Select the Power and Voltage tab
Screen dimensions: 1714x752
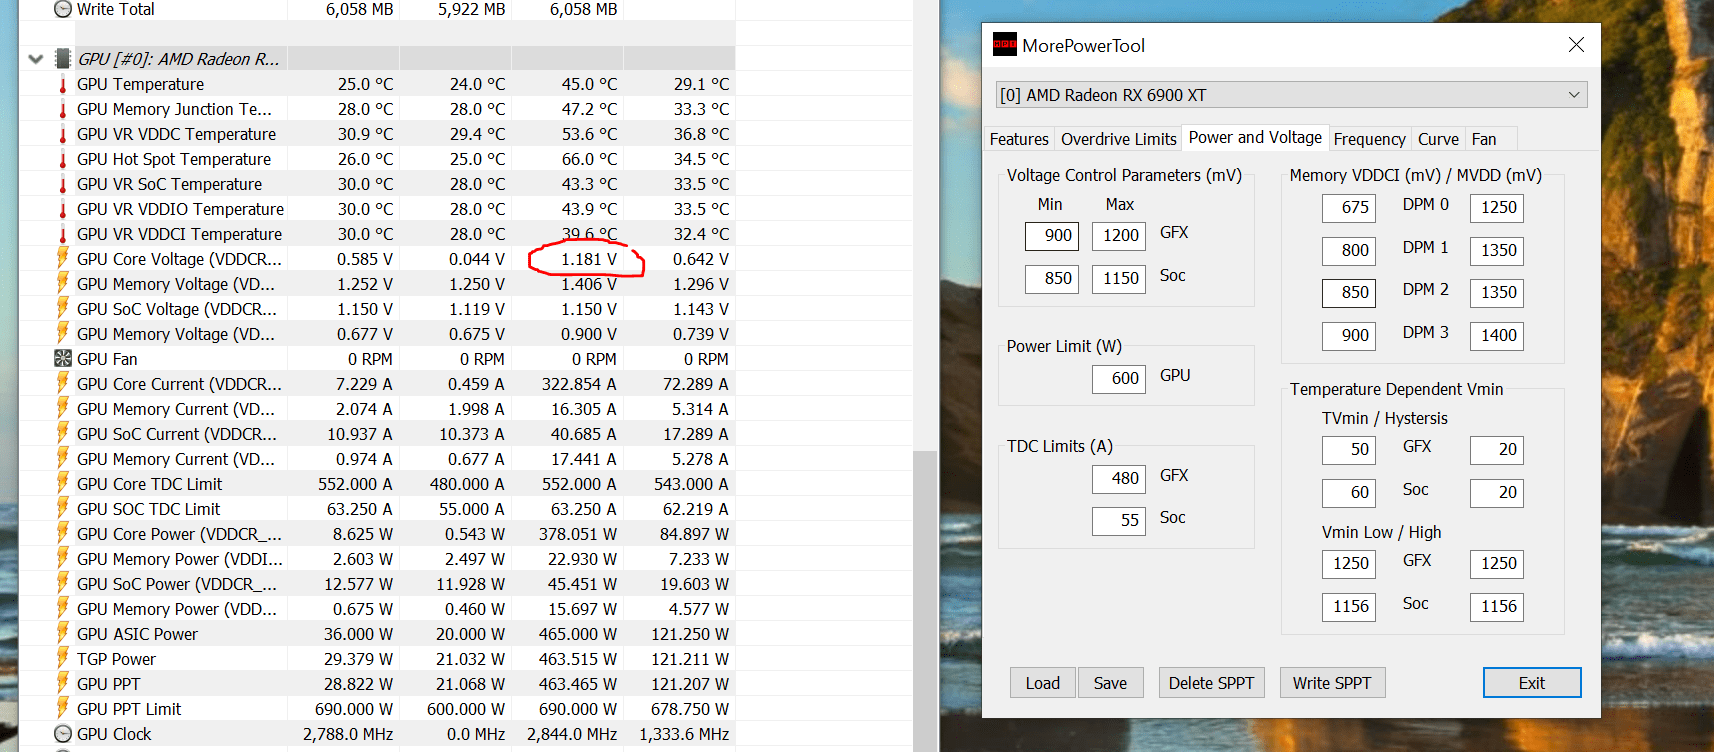click(1255, 137)
